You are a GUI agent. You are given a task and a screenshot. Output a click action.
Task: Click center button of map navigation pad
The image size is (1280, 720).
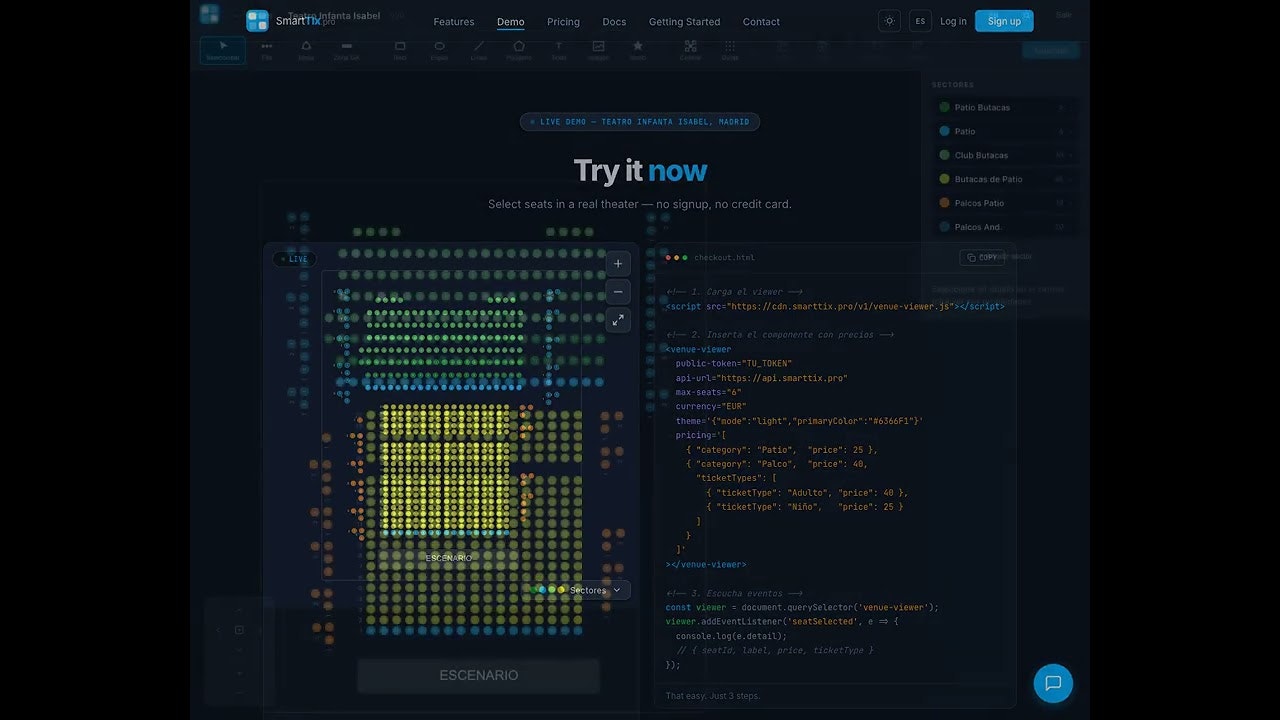239,630
